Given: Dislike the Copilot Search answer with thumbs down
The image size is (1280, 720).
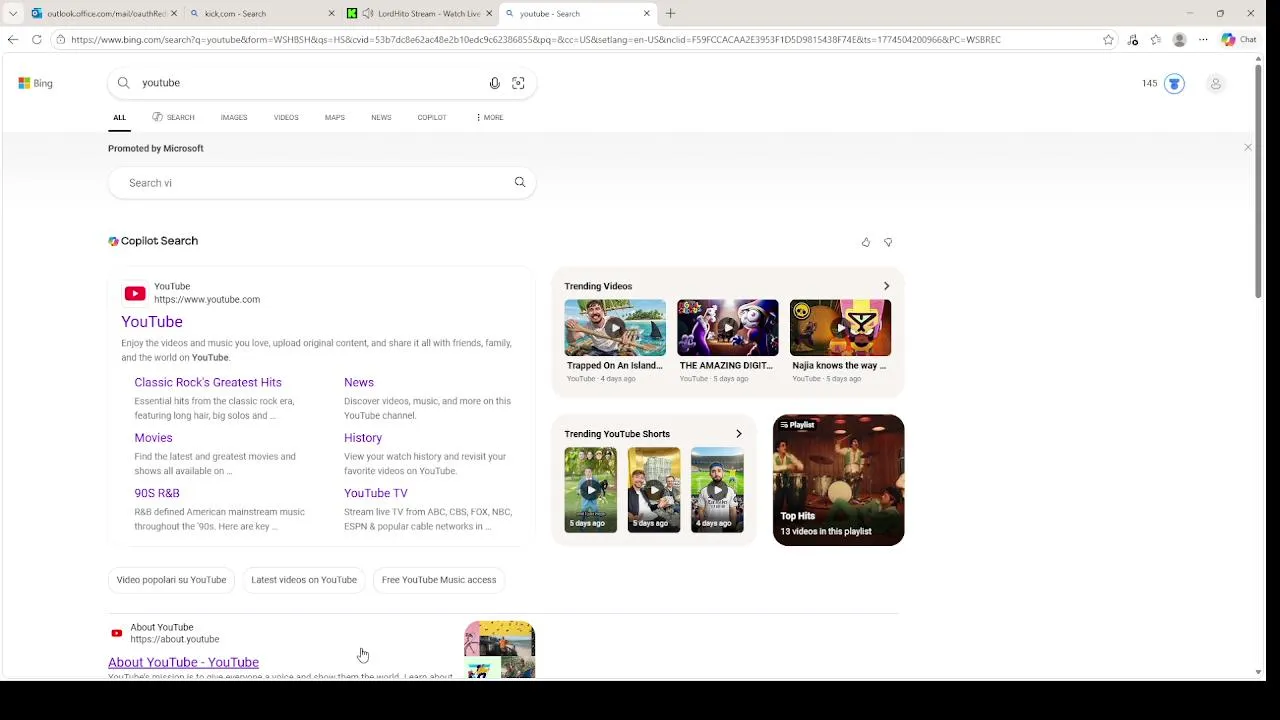Looking at the screenshot, I should [x=888, y=242].
